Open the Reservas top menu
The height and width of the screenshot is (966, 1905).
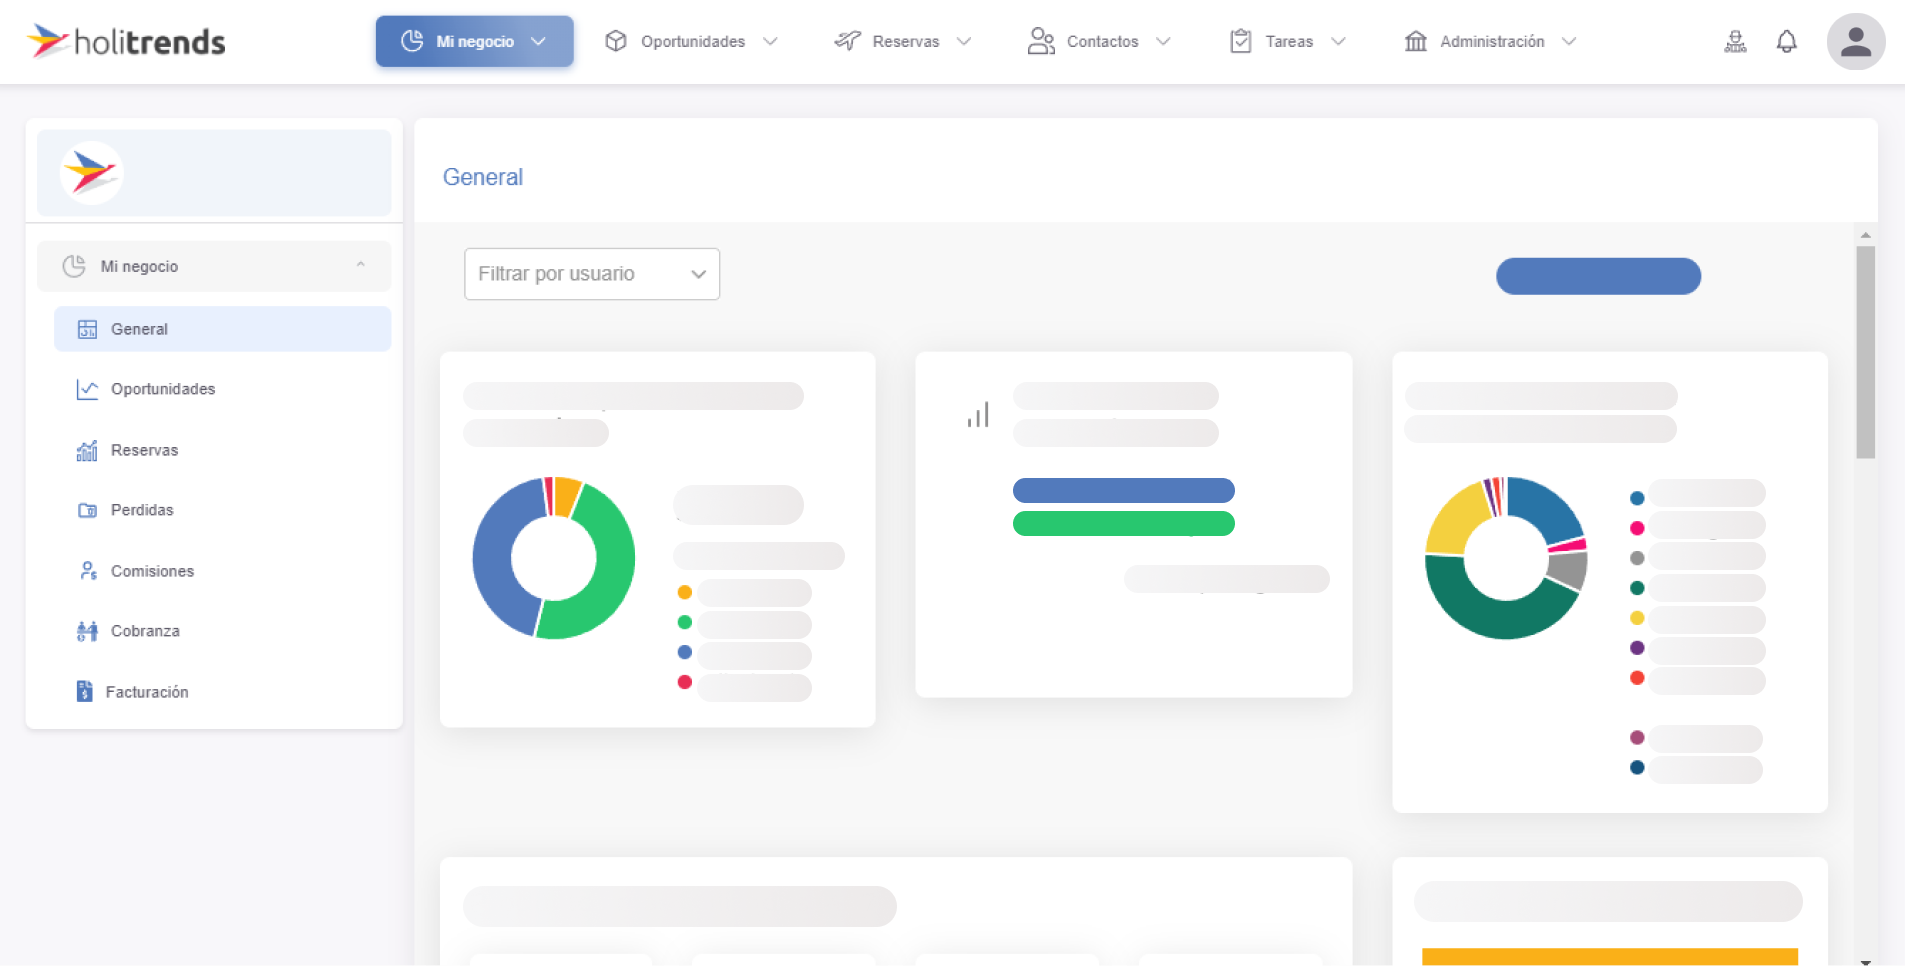tap(903, 41)
